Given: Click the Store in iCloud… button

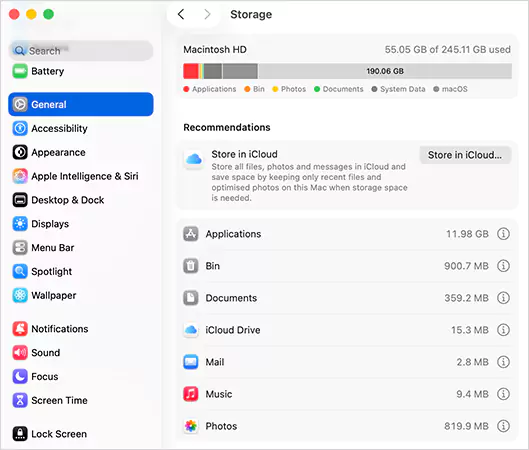Looking at the screenshot, I should [x=465, y=155].
